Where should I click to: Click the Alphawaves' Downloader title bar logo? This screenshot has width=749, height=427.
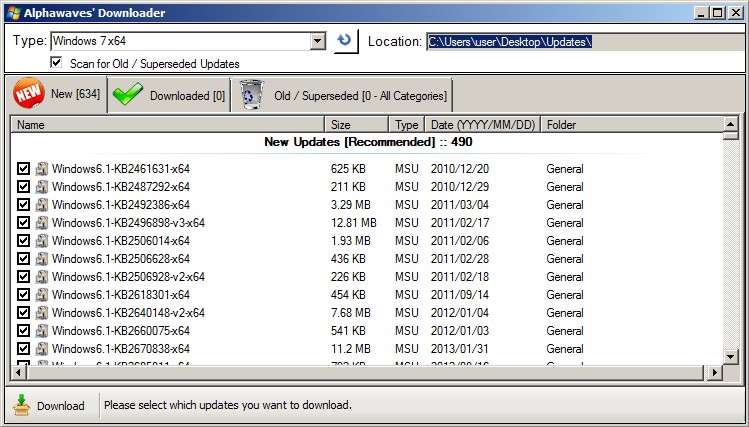tap(14, 13)
